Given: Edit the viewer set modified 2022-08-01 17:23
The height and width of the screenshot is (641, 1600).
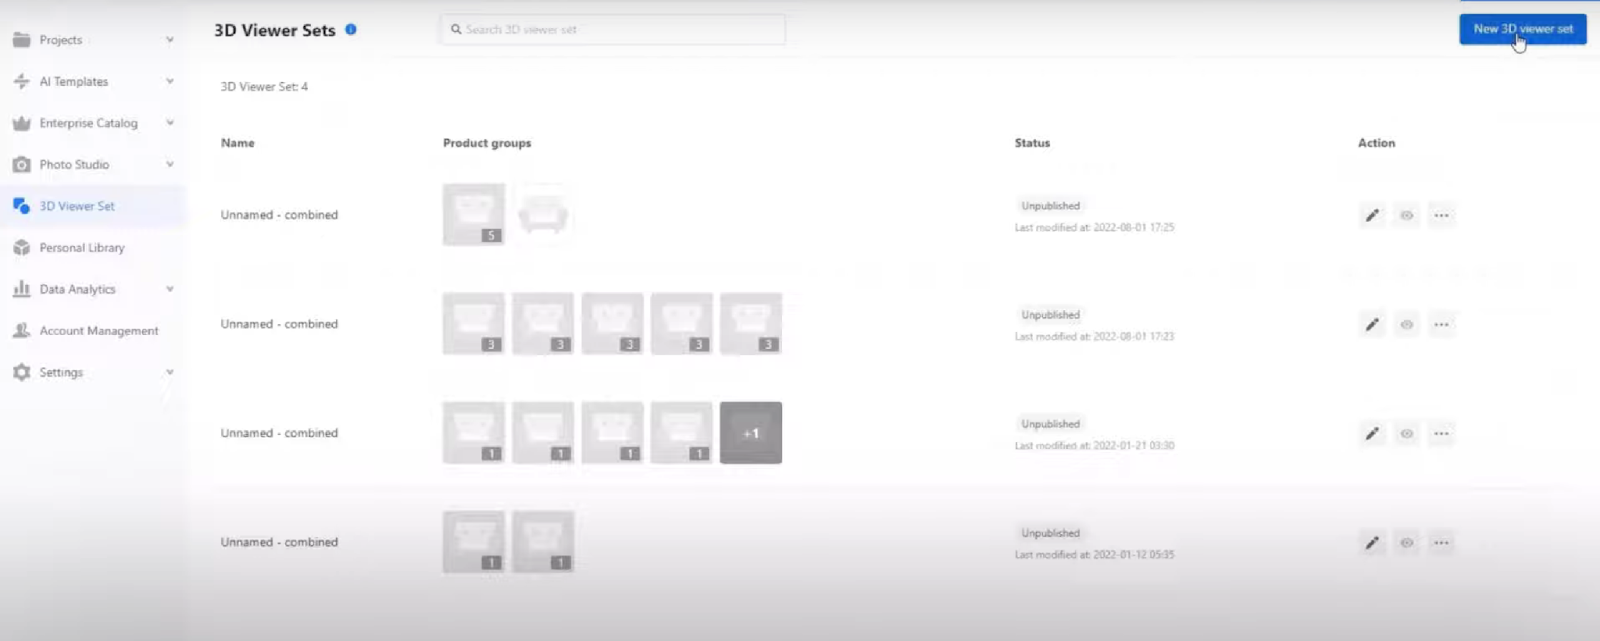Looking at the screenshot, I should [x=1372, y=324].
